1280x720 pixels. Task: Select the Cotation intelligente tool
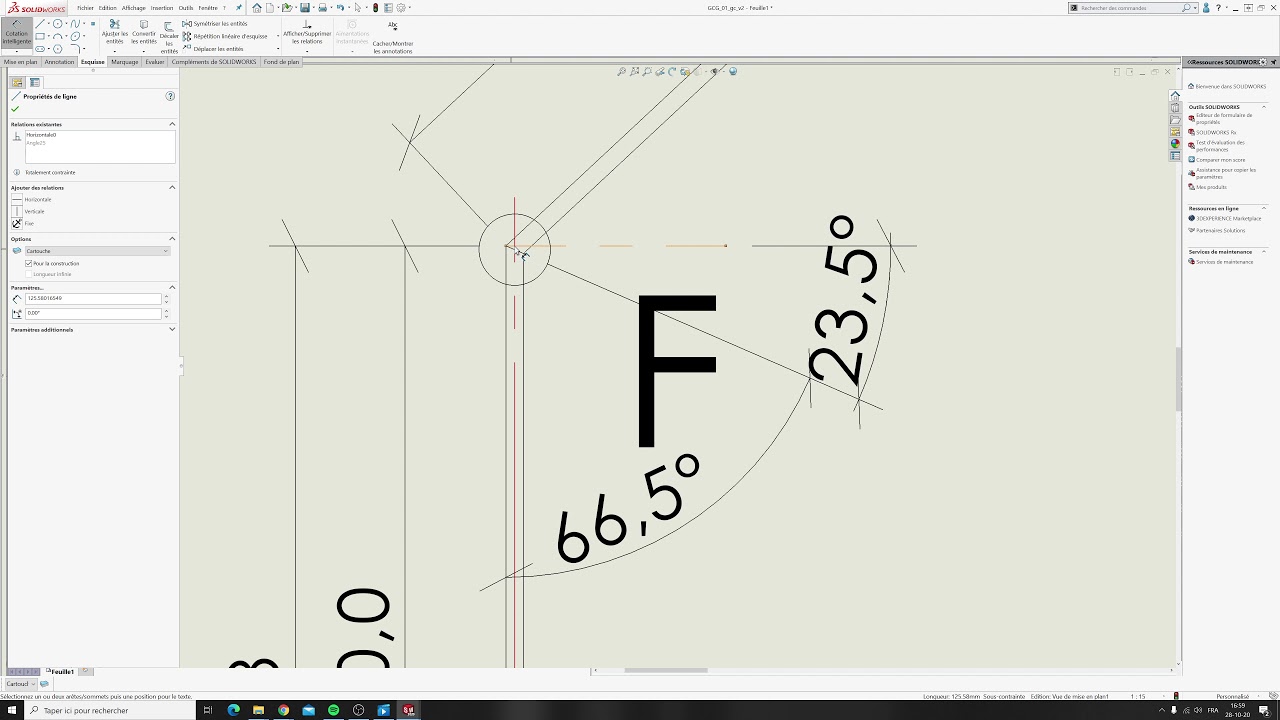[x=17, y=32]
